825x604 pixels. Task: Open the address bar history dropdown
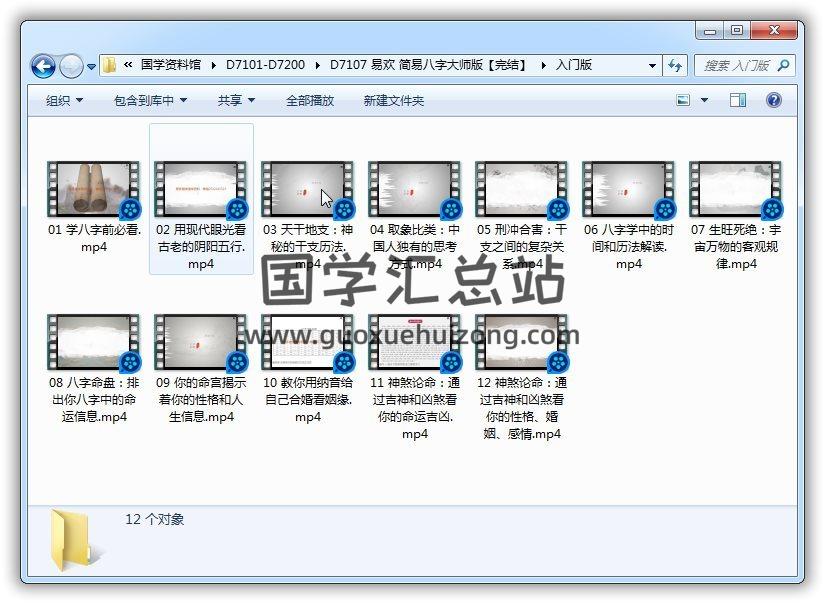[x=652, y=66]
